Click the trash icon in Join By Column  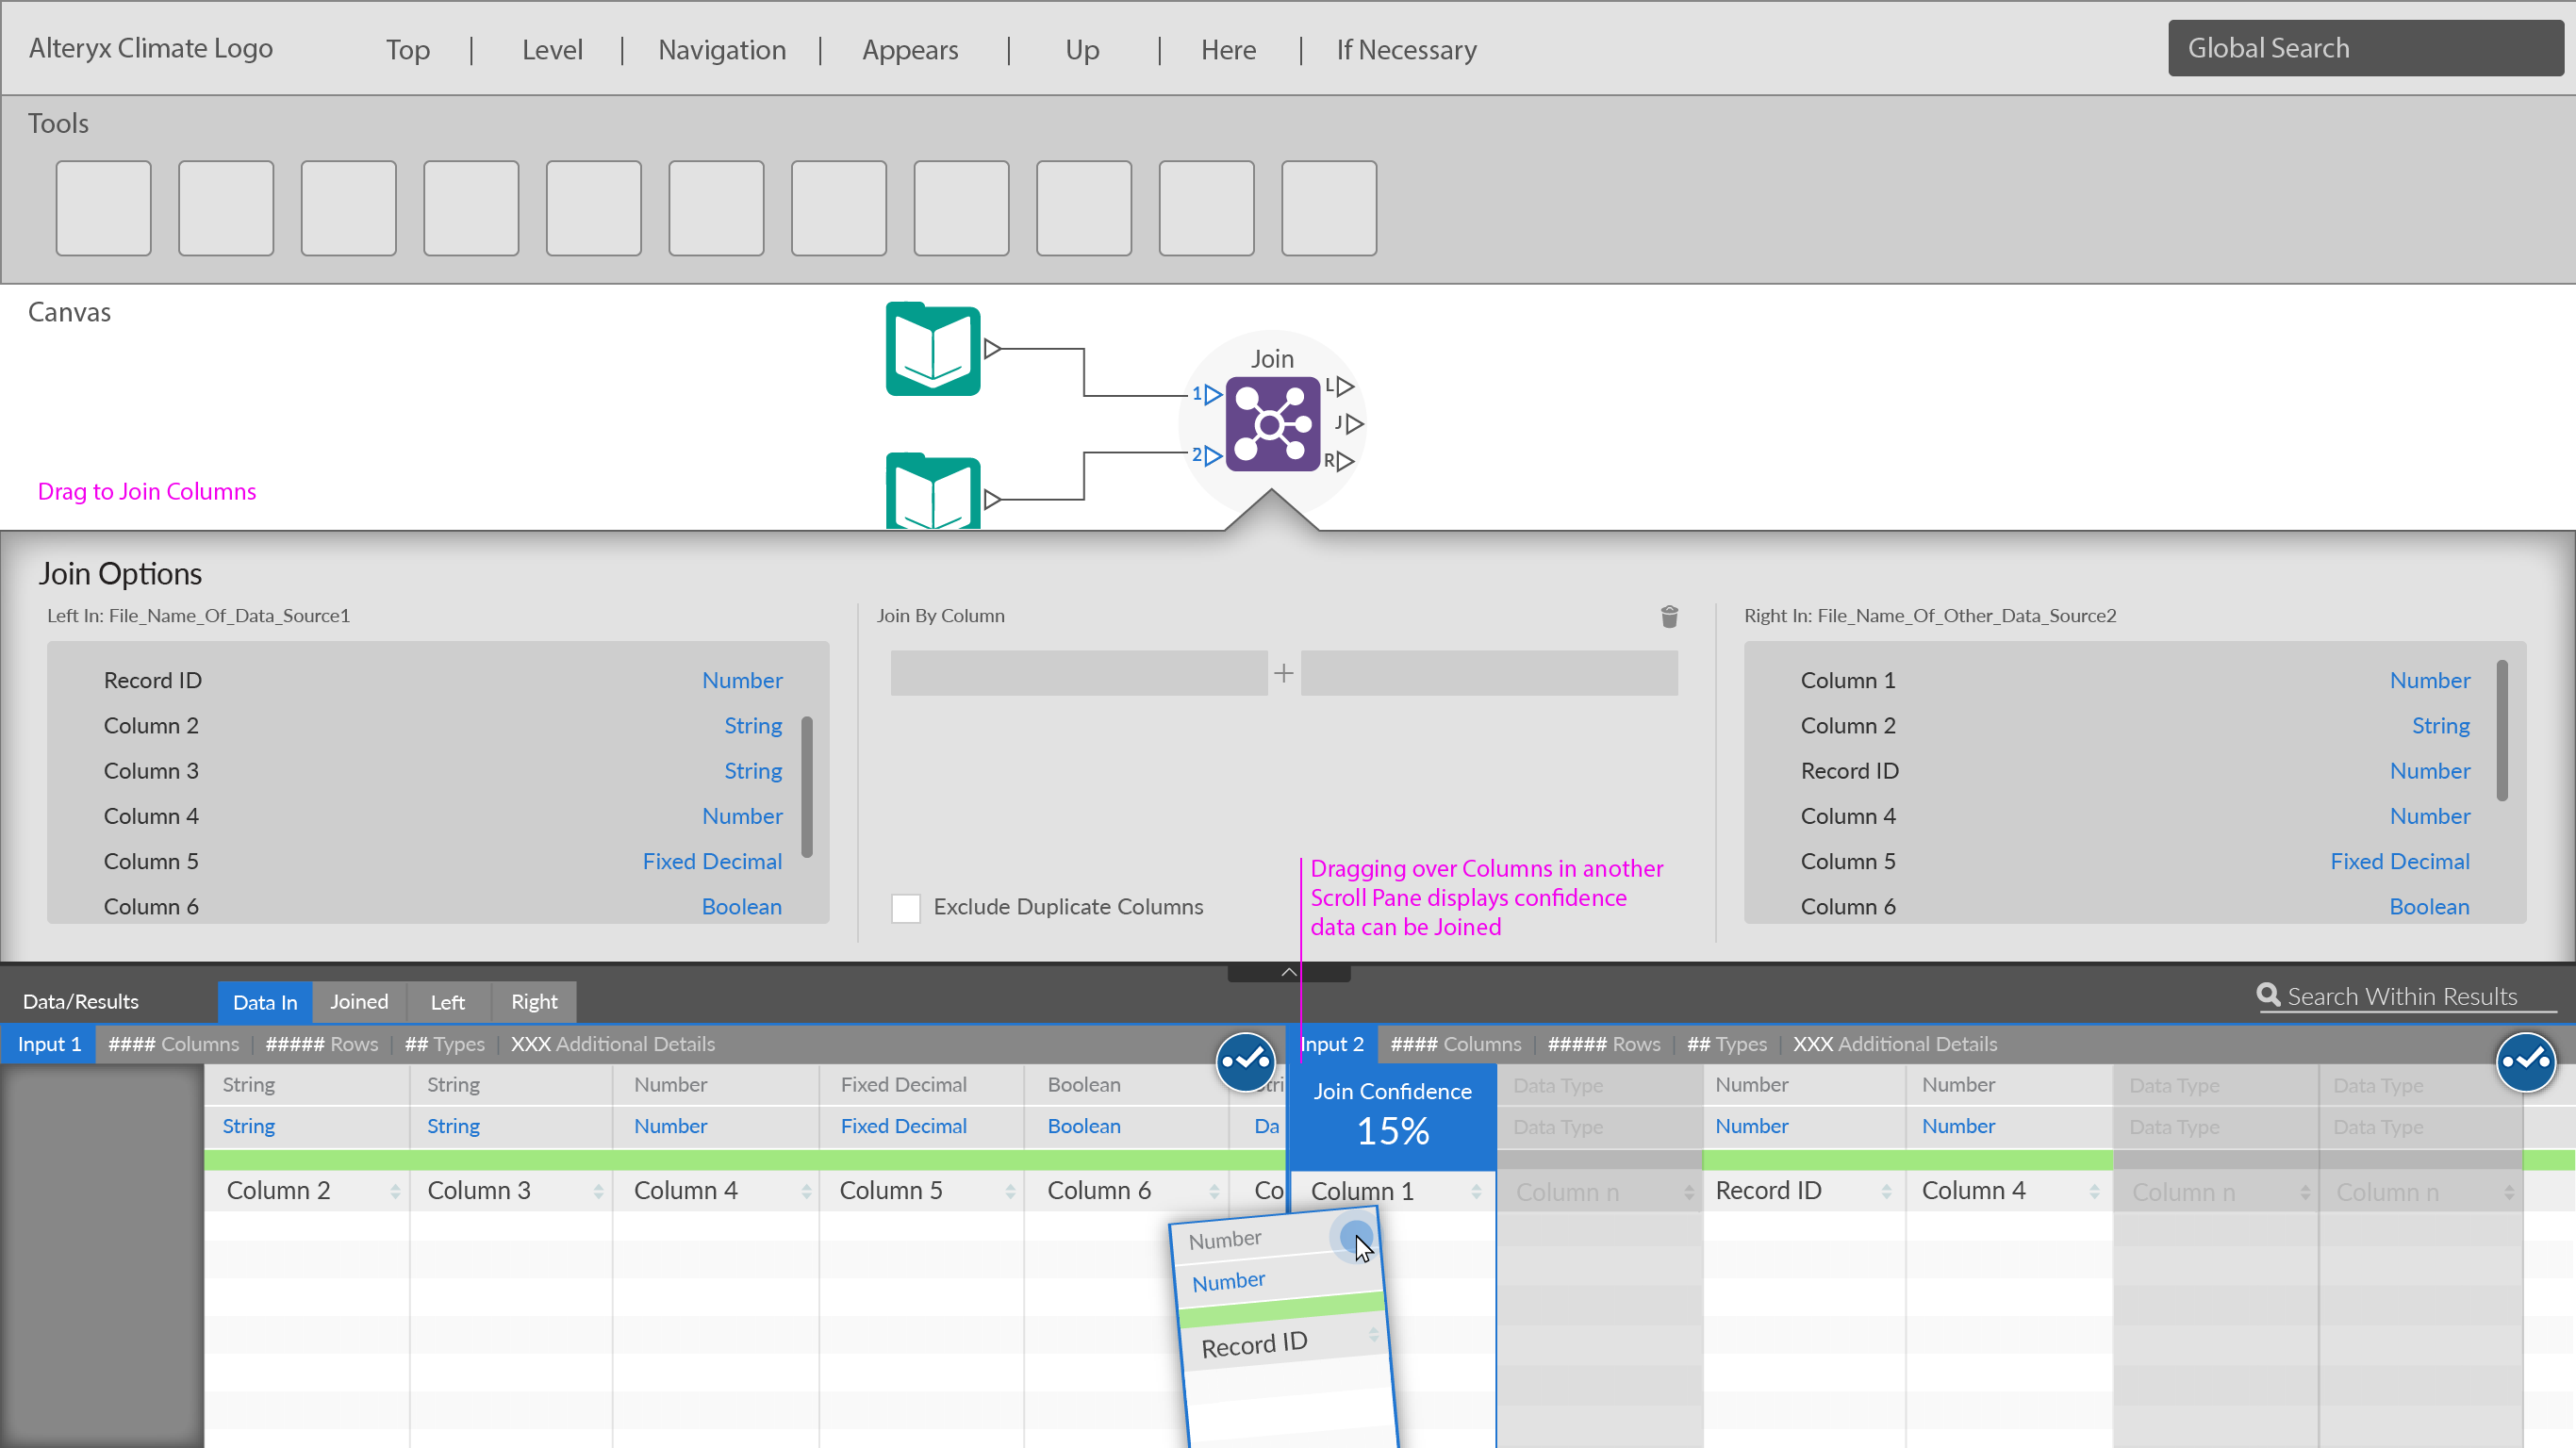click(1669, 616)
